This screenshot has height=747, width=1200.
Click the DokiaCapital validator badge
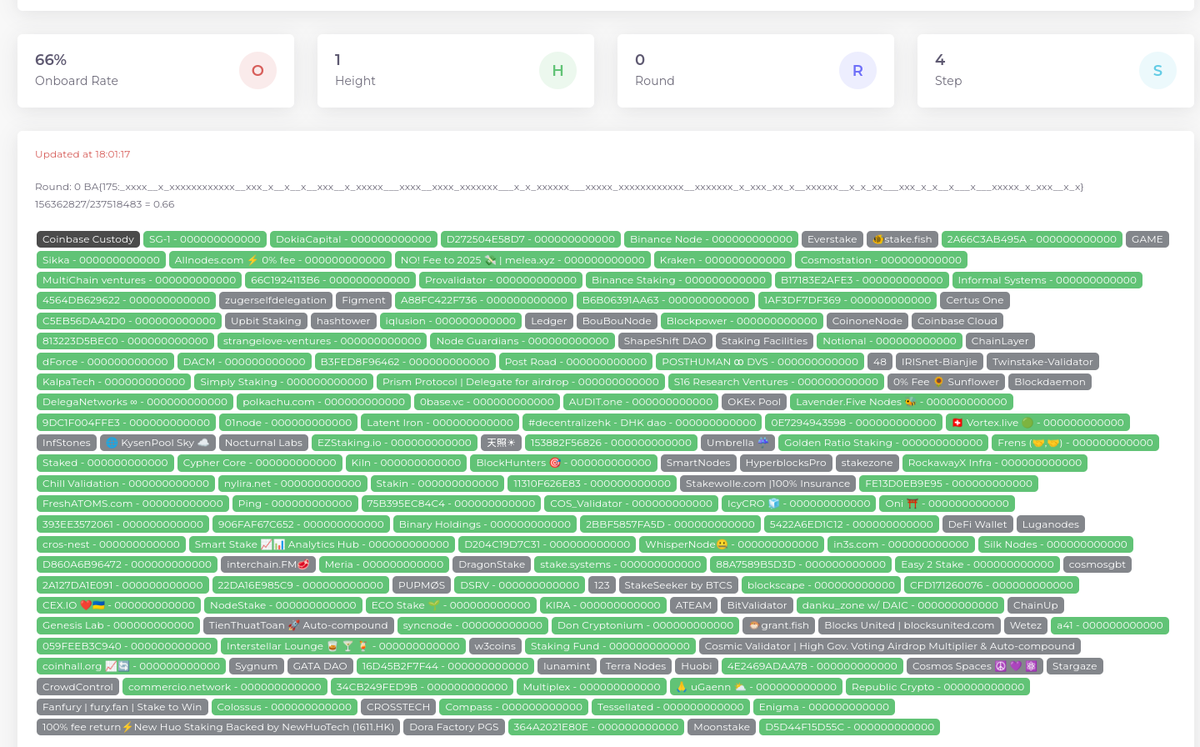[x=354, y=239]
